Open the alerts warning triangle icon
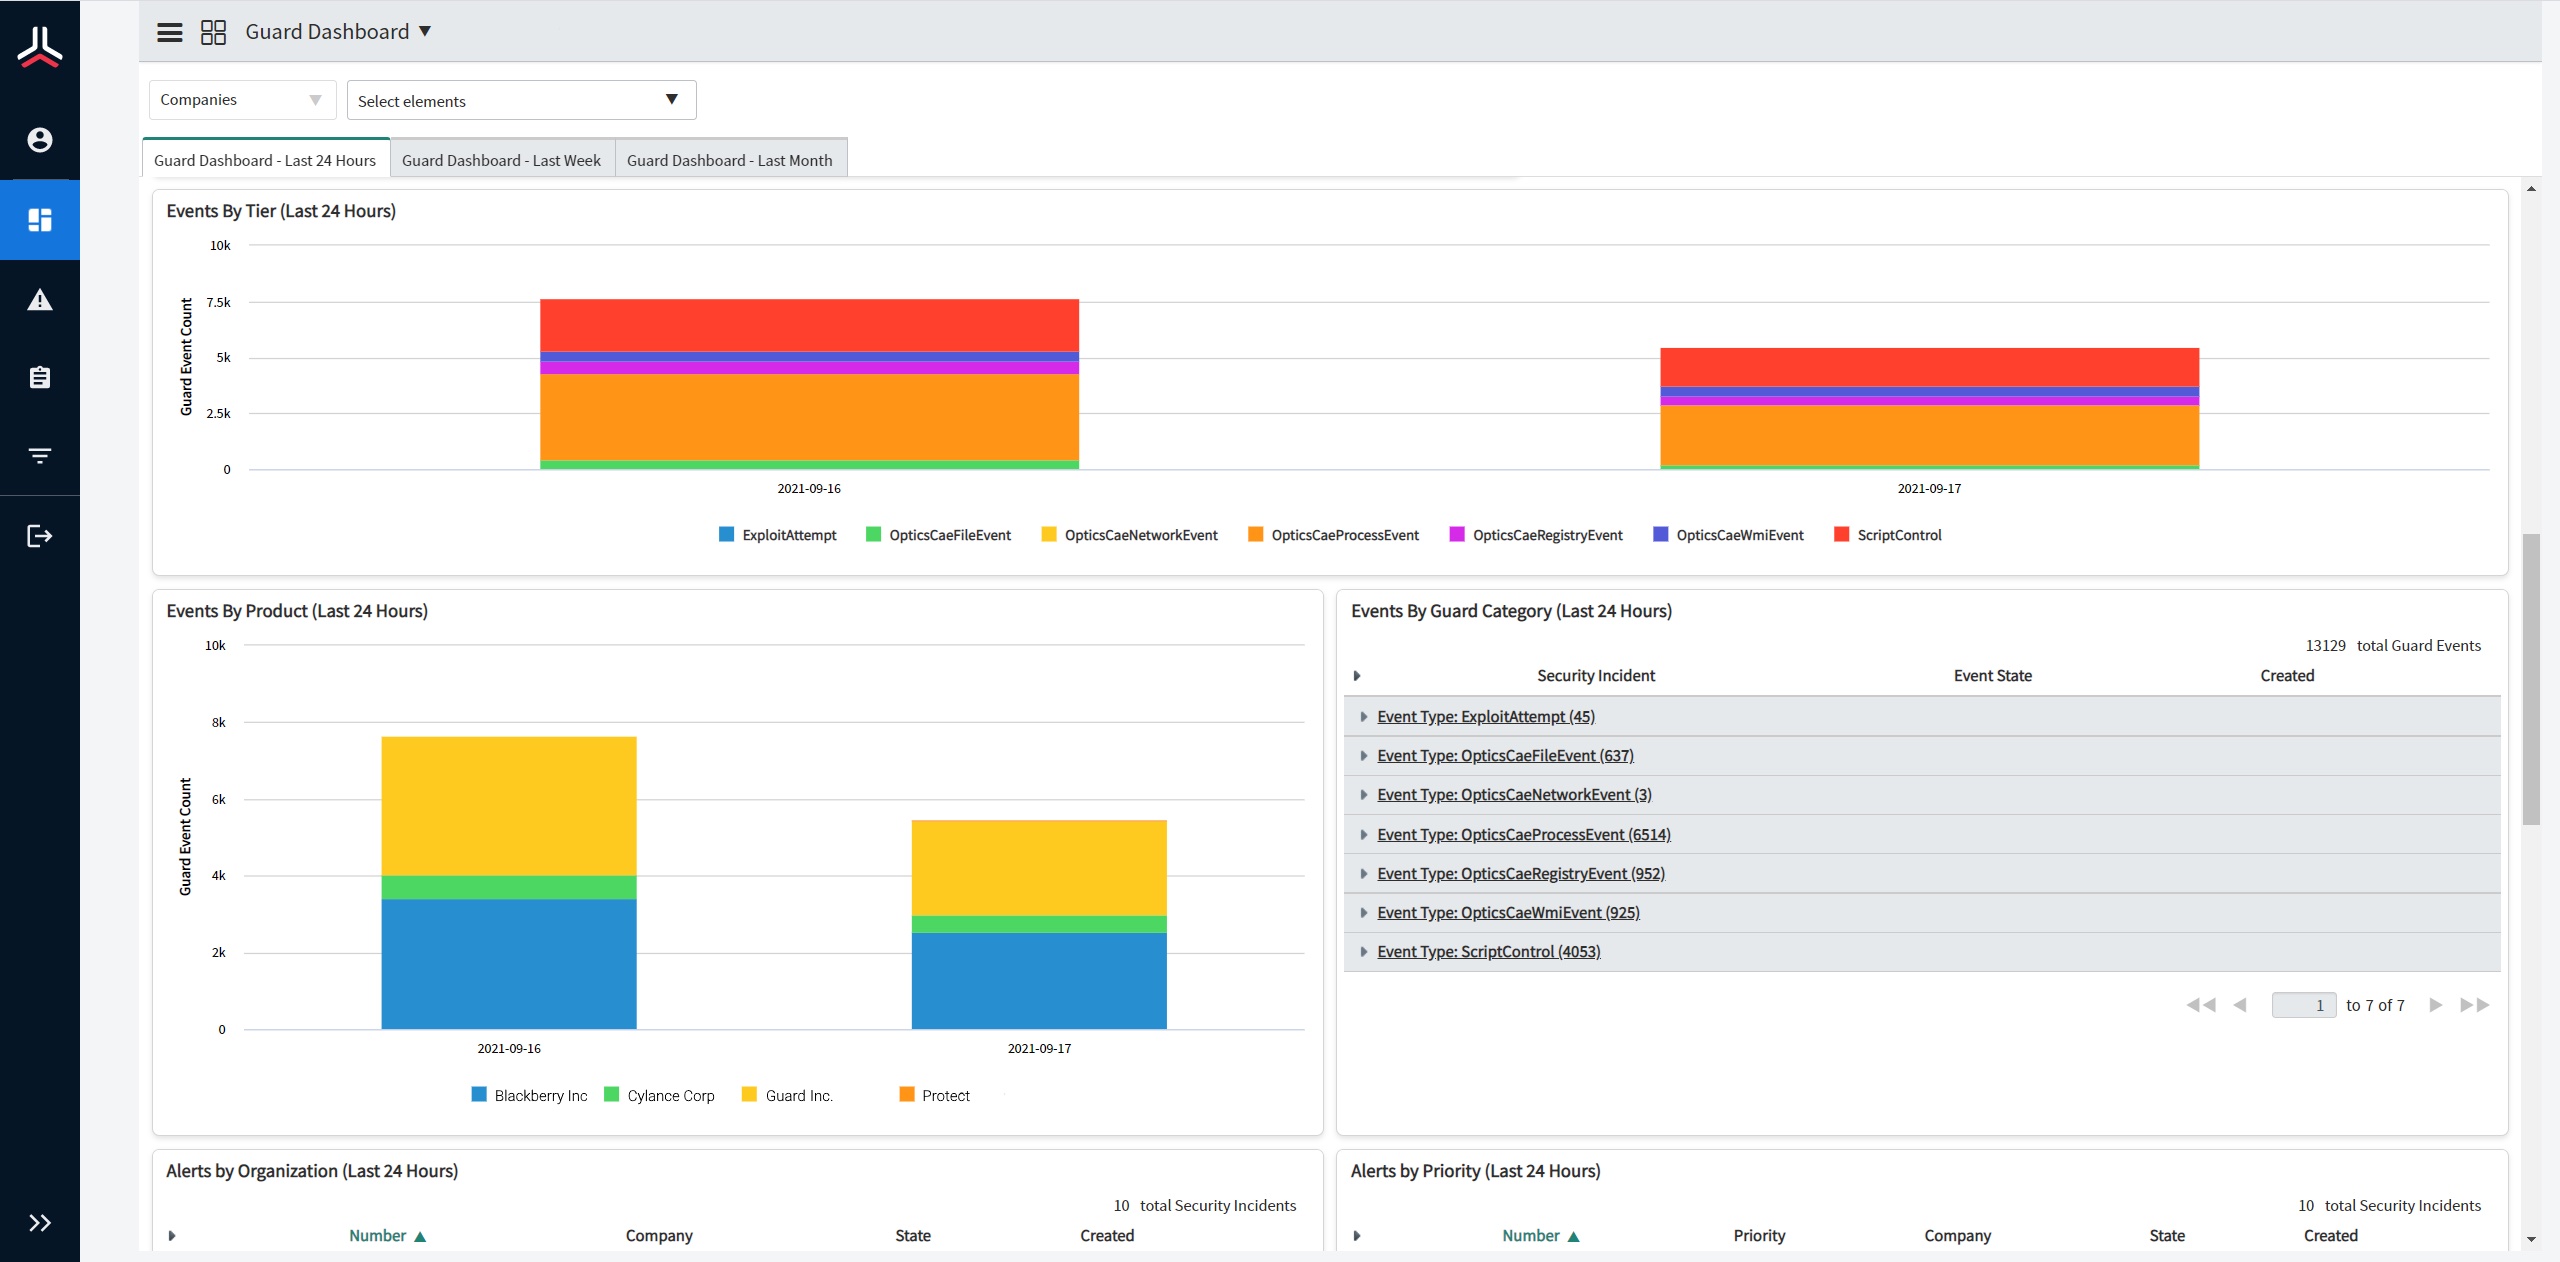The height and width of the screenshot is (1262, 2560). tap(40, 299)
